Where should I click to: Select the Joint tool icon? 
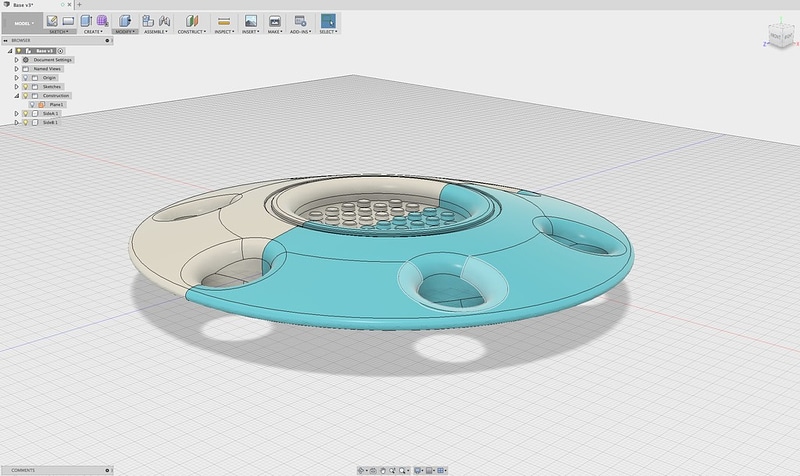click(164, 20)
